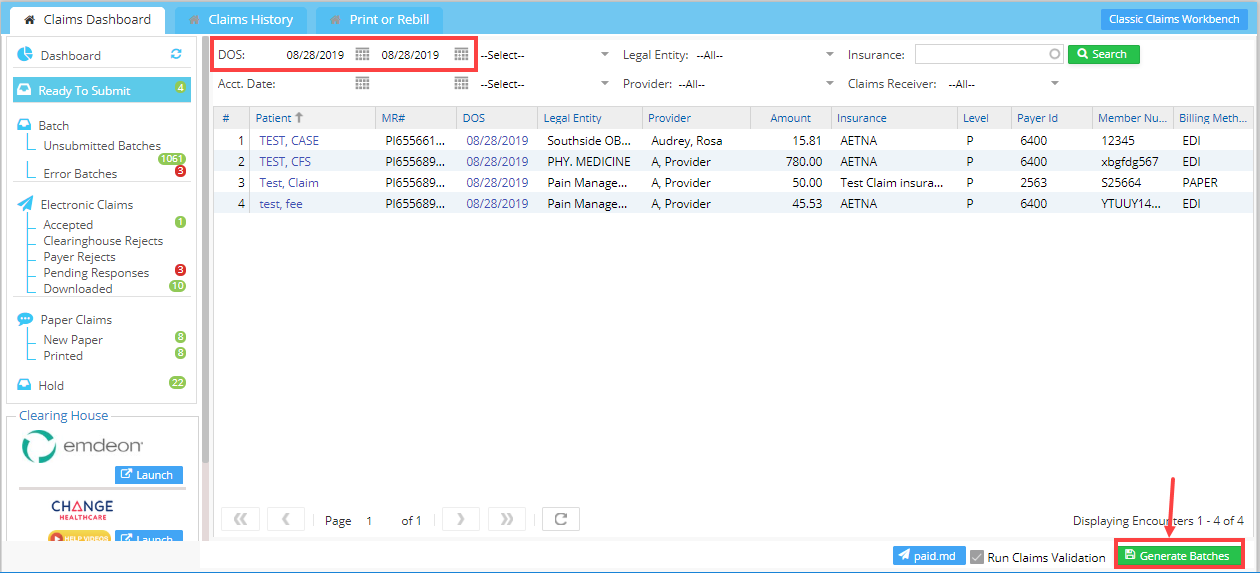Image resolution: width=1260 pixels, height=573 pixels.
Task: Click the Dashboard refresh icon
Action: pos(177,55)
